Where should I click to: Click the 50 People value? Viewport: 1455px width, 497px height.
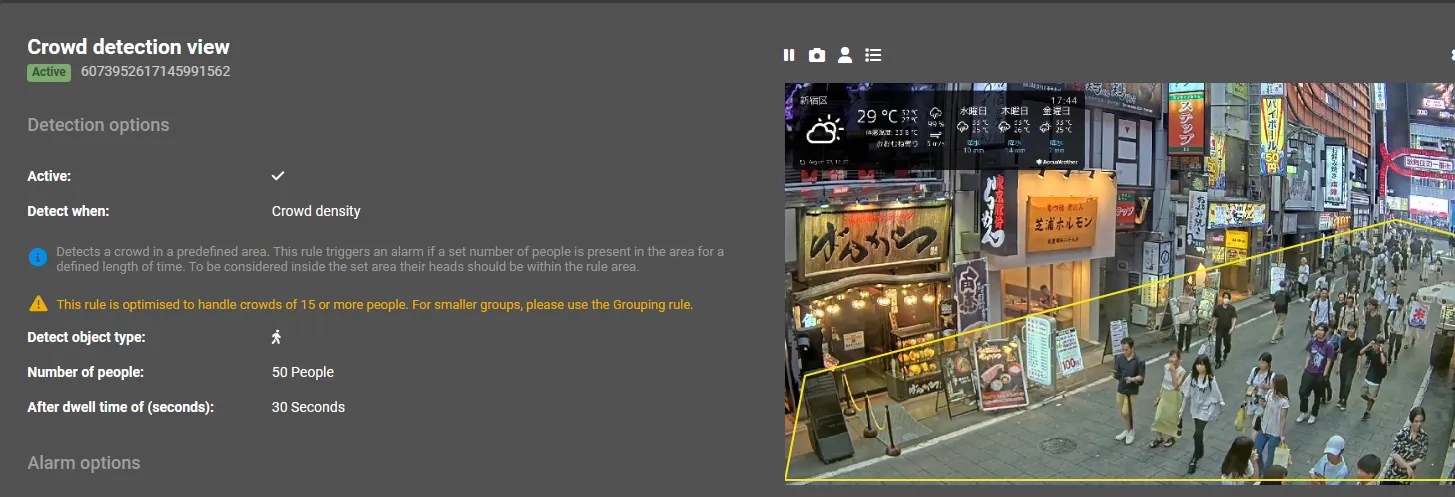coord(303,372)
